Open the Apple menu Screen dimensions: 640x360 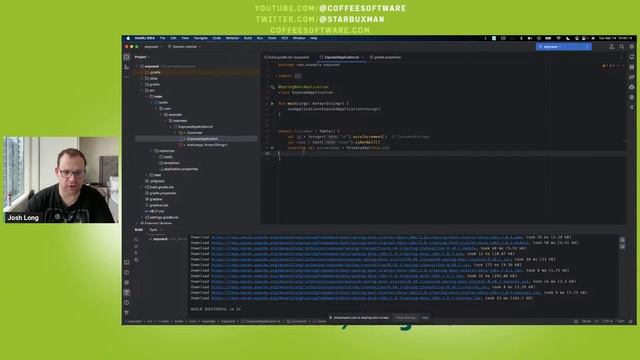click(128, 38)
